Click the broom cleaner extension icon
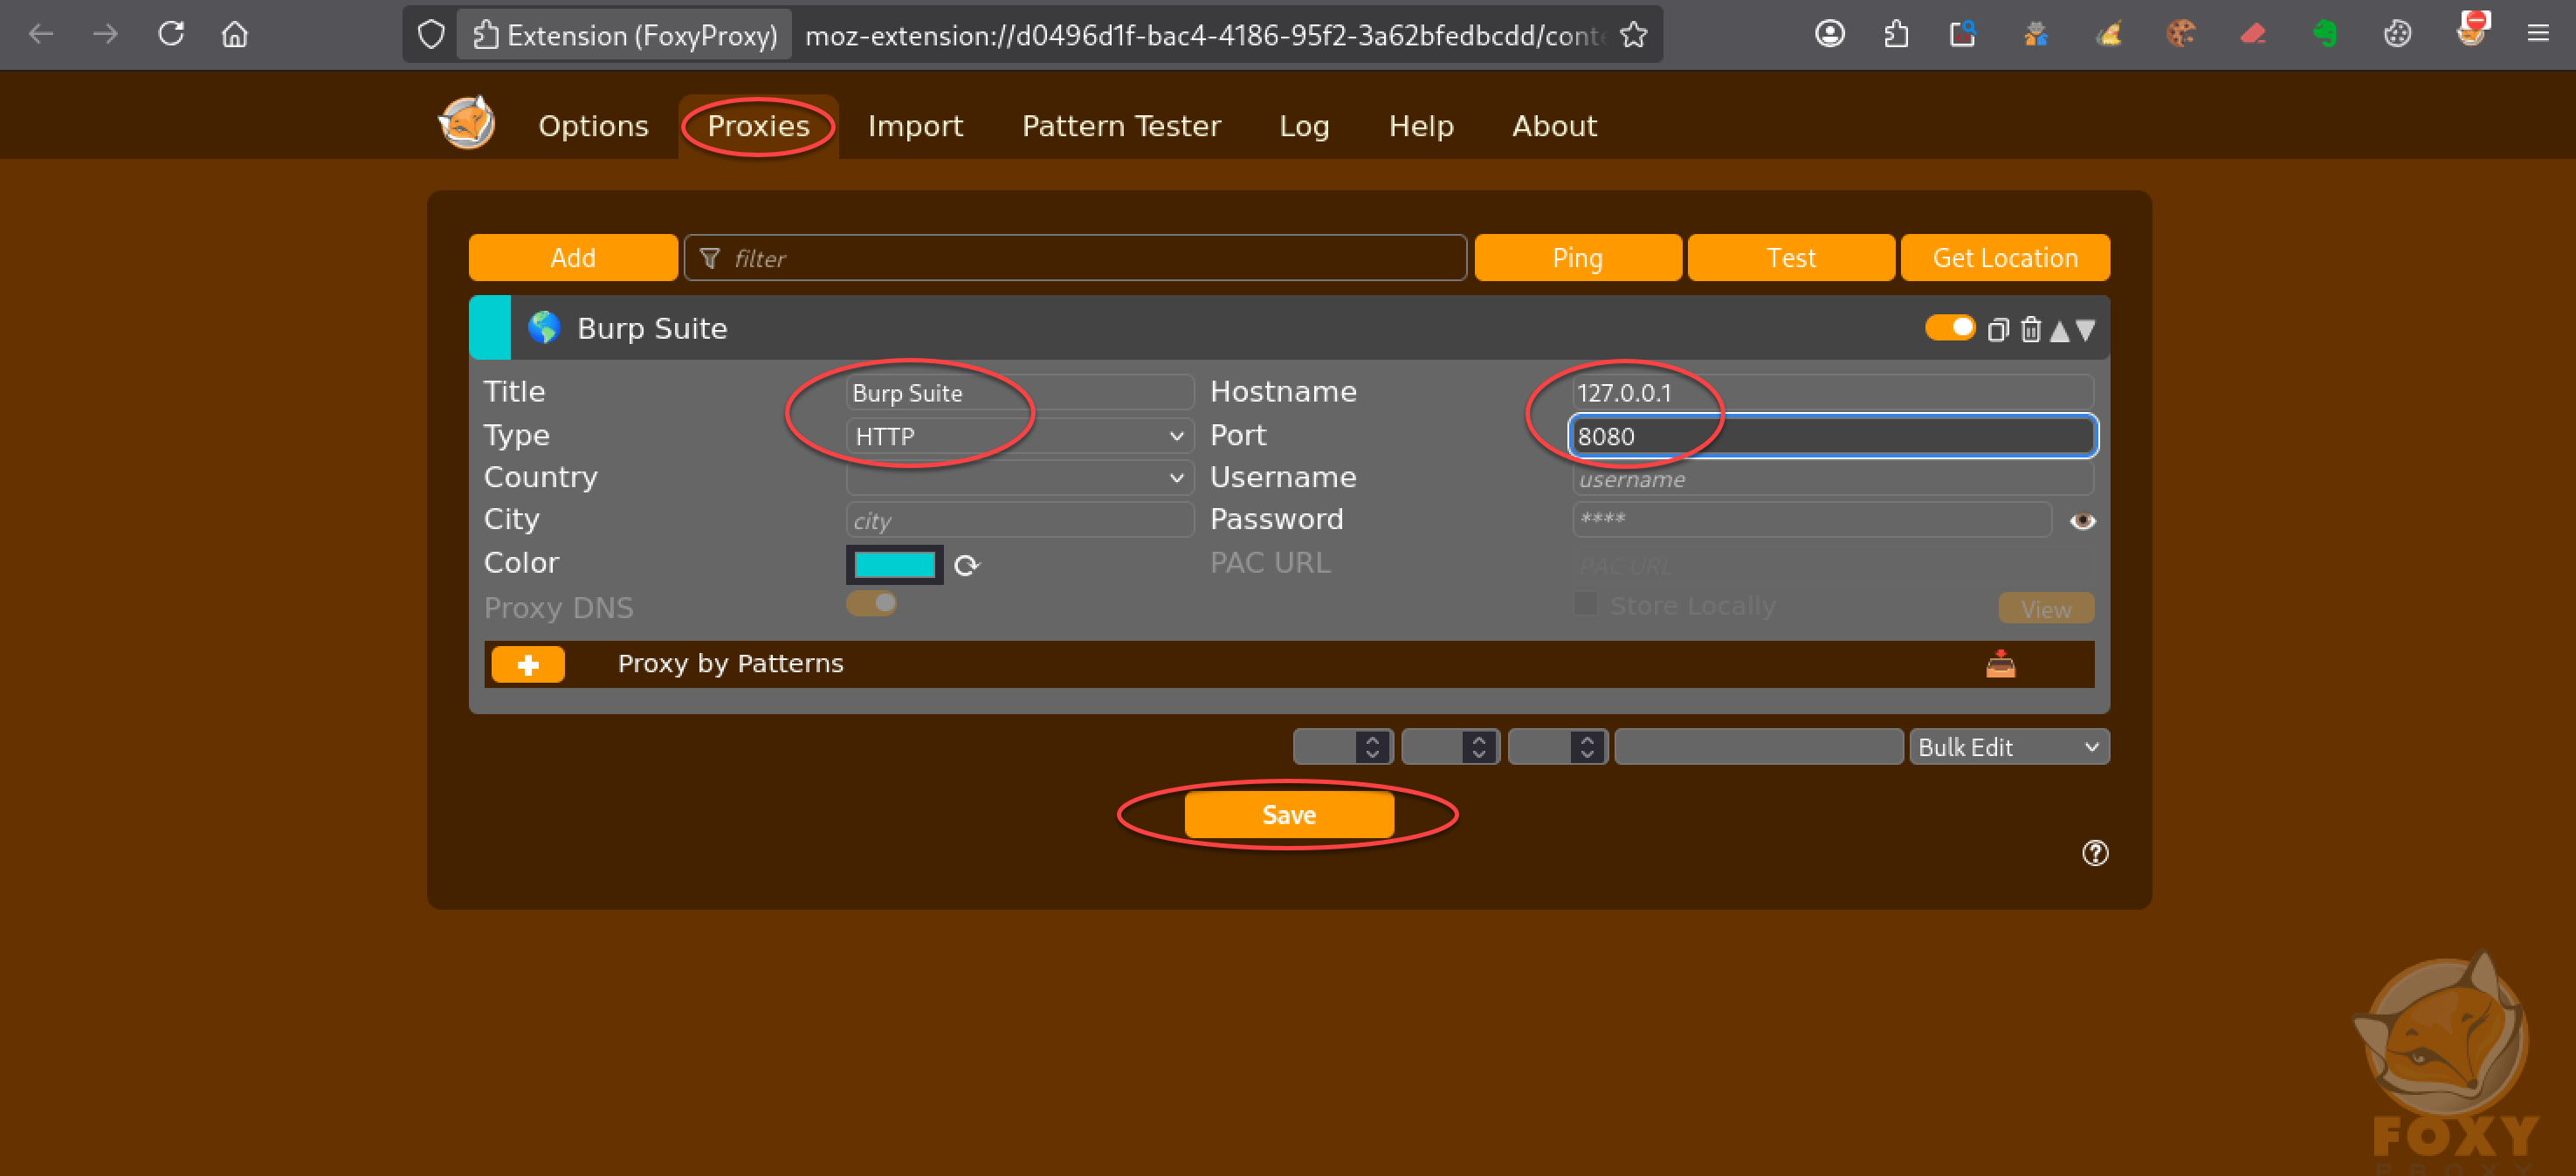Image resolution: width=2576 pixels, height=1176 pixels. point(2109,34)
